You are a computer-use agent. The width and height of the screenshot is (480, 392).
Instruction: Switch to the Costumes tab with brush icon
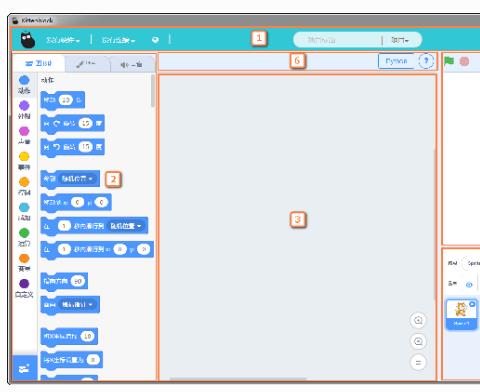click(86, 64)
